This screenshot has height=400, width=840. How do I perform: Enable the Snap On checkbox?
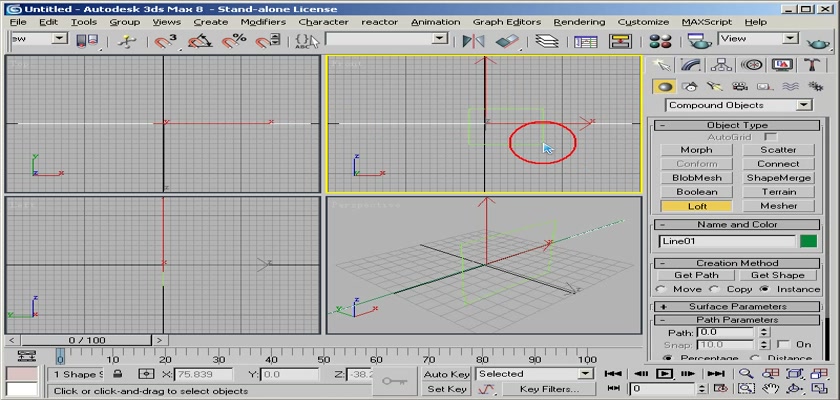pos(783,344)
